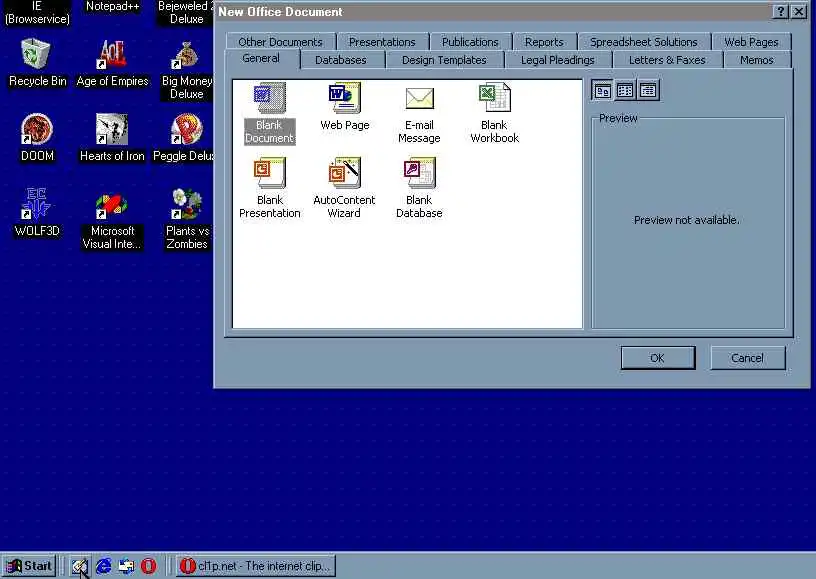The height and width of the screenshot is (579, 816).
Task: Open the Memos tab
Action: (757, 60)
